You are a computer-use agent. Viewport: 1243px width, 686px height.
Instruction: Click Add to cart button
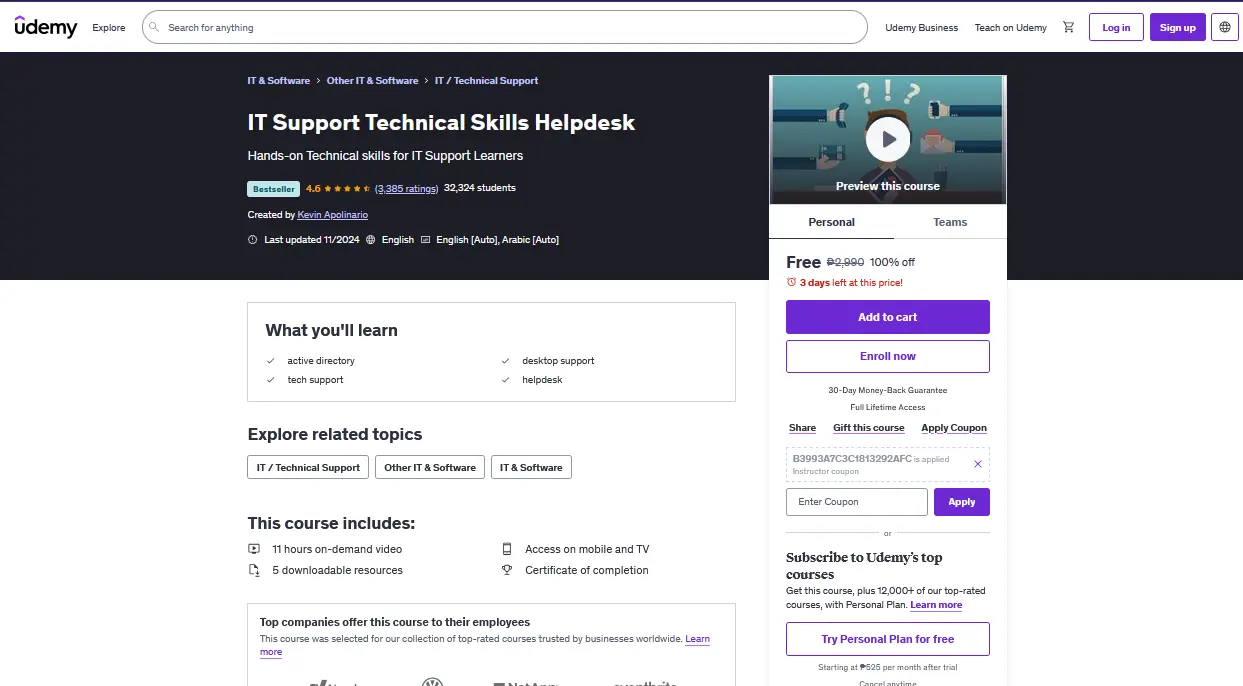(888, 317)
